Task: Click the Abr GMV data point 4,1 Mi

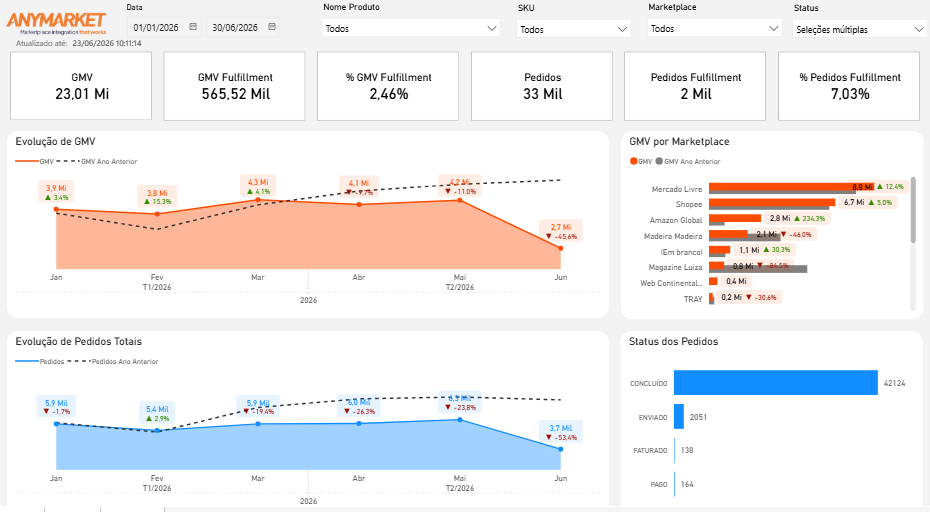Action: click(359, 205)
